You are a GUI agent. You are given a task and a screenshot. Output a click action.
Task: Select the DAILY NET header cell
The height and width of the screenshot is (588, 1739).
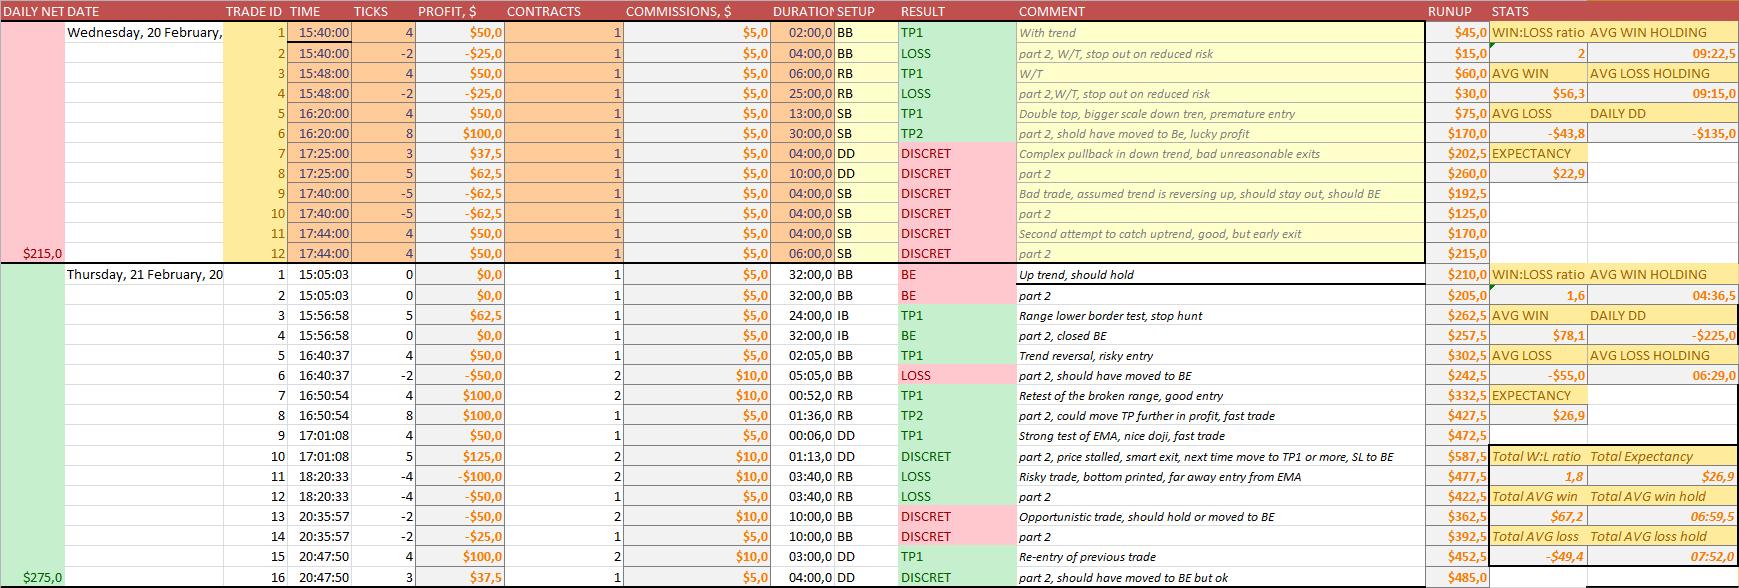pyautogui.click(x=33, y=11)
